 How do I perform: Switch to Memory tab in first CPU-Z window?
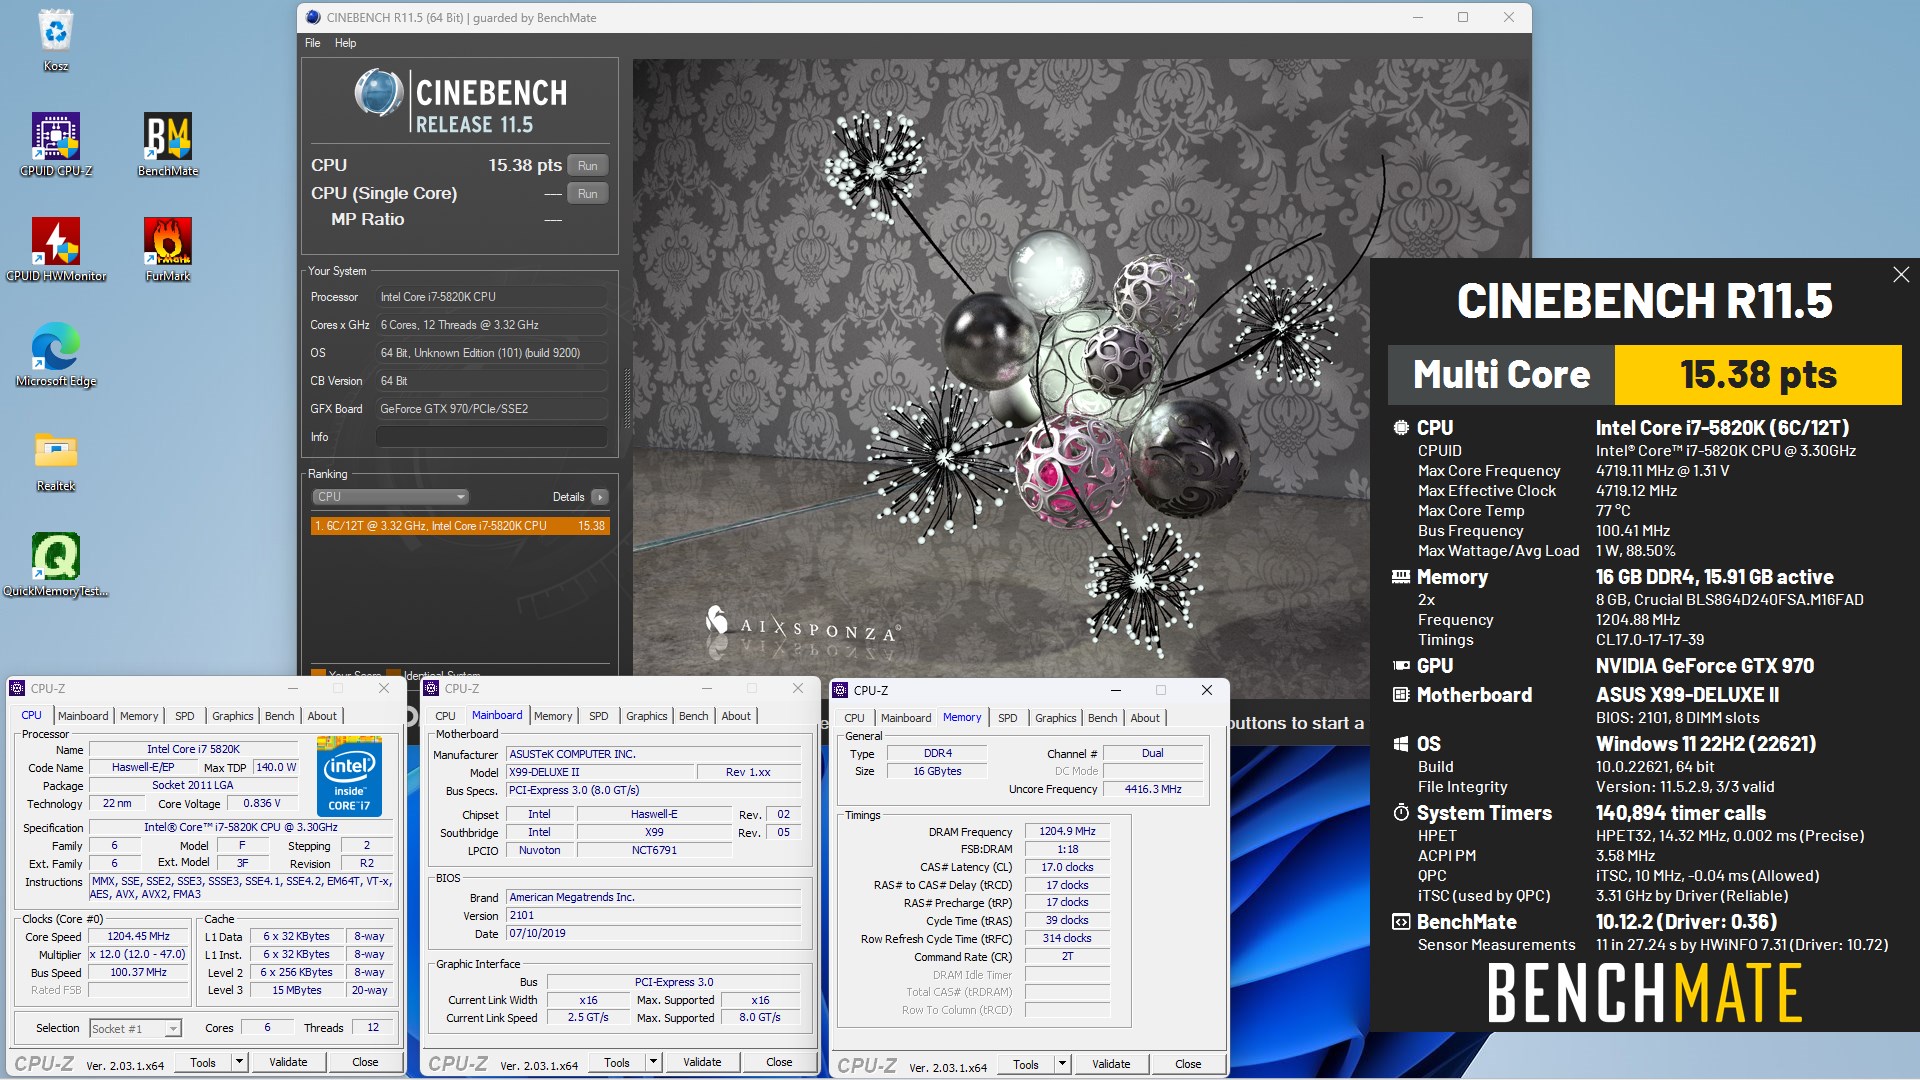(x=139, y=716)
